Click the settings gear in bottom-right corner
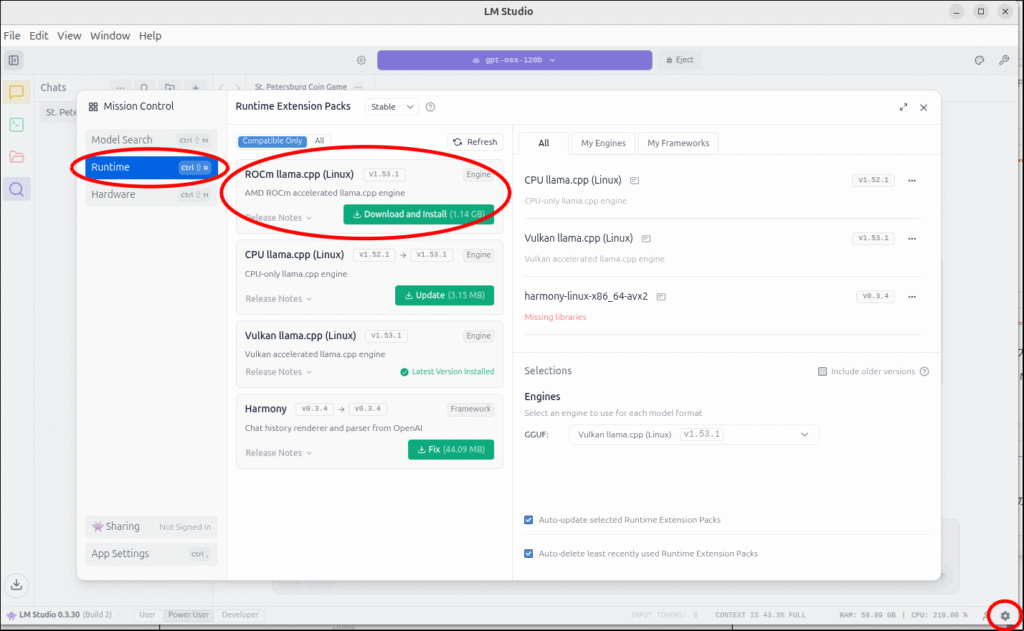 pyautogui.click(x=1005, y=615)
